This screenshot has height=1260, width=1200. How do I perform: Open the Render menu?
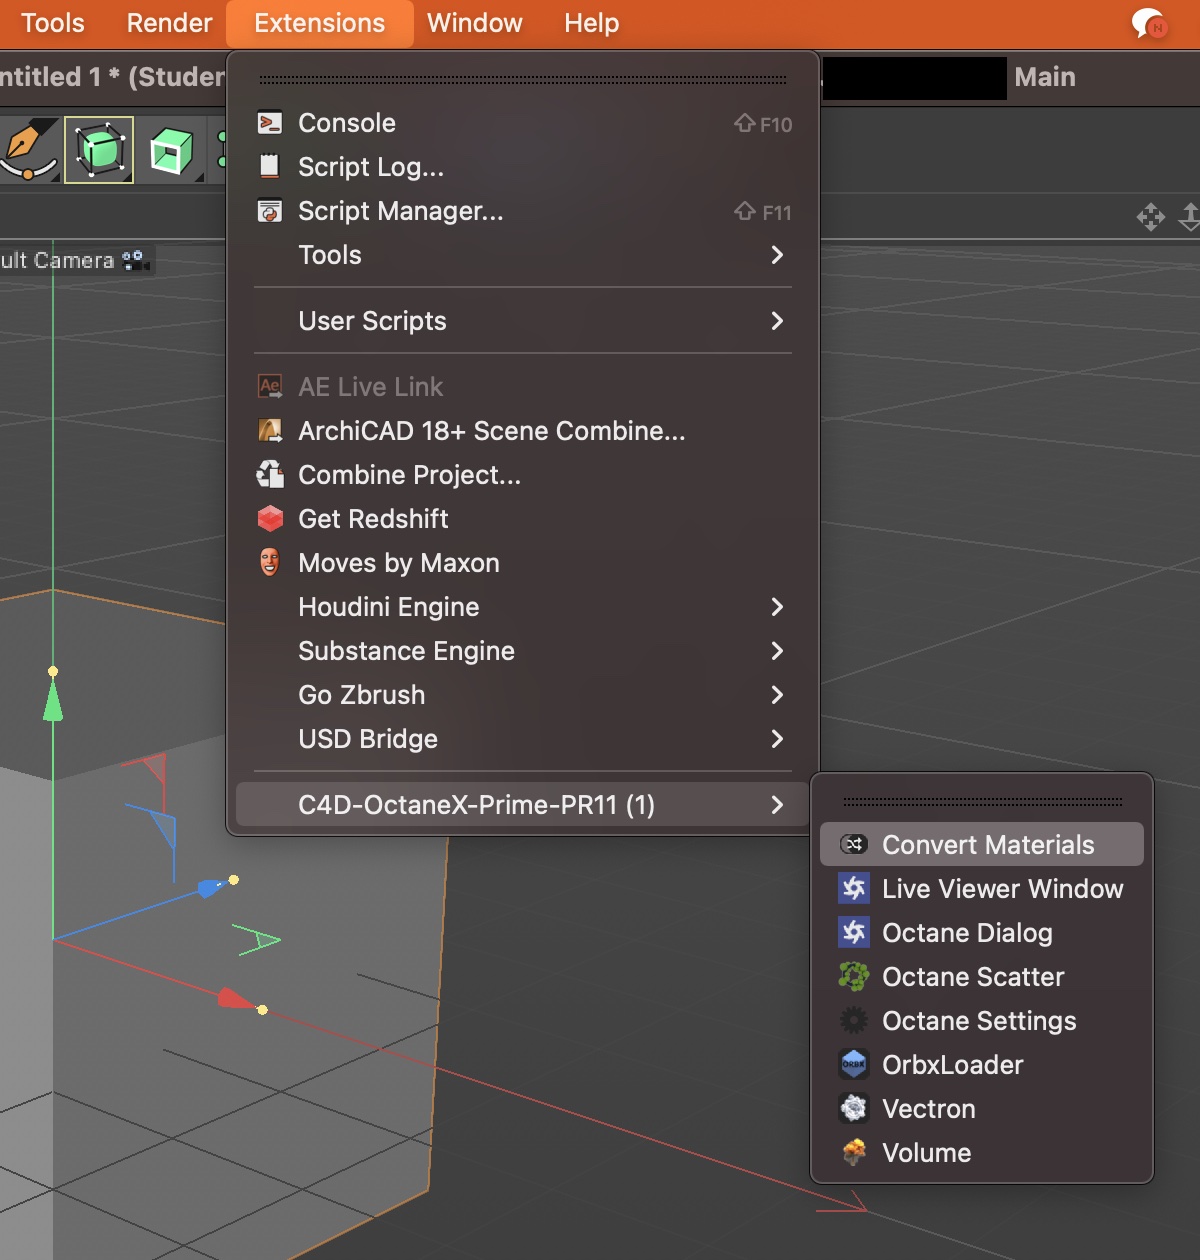[169, 23]
